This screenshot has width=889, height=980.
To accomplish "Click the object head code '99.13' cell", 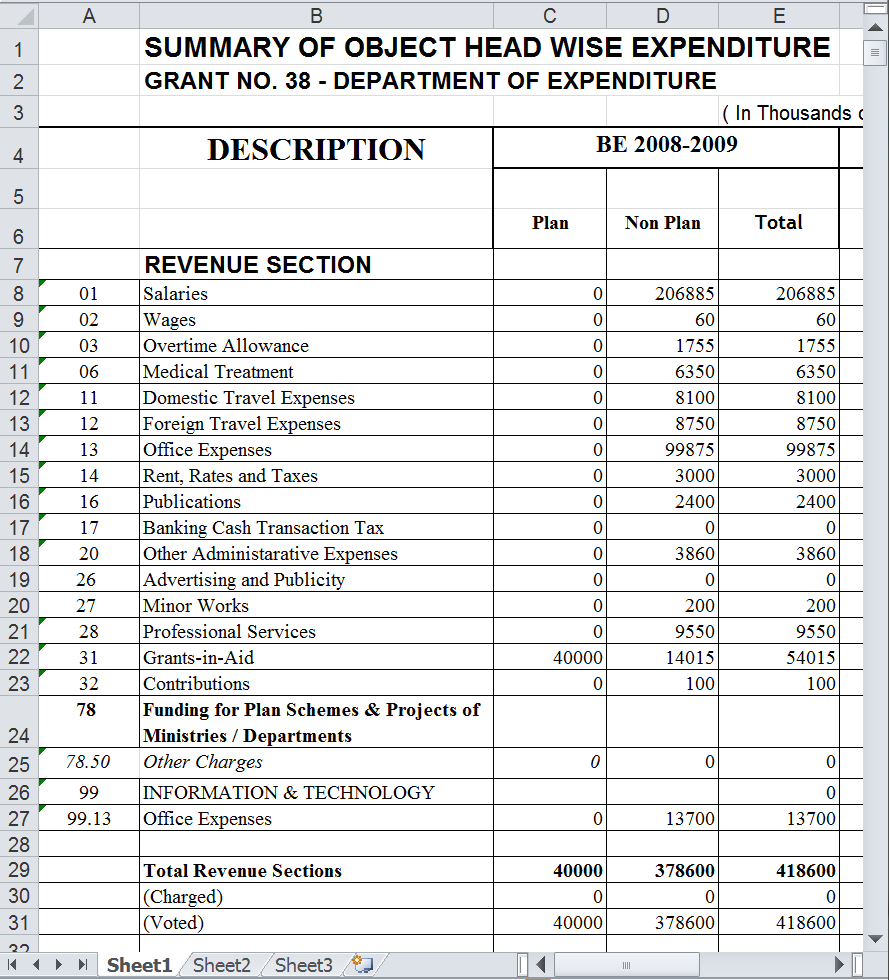I will pyautogui.click(x=89, y=818).
